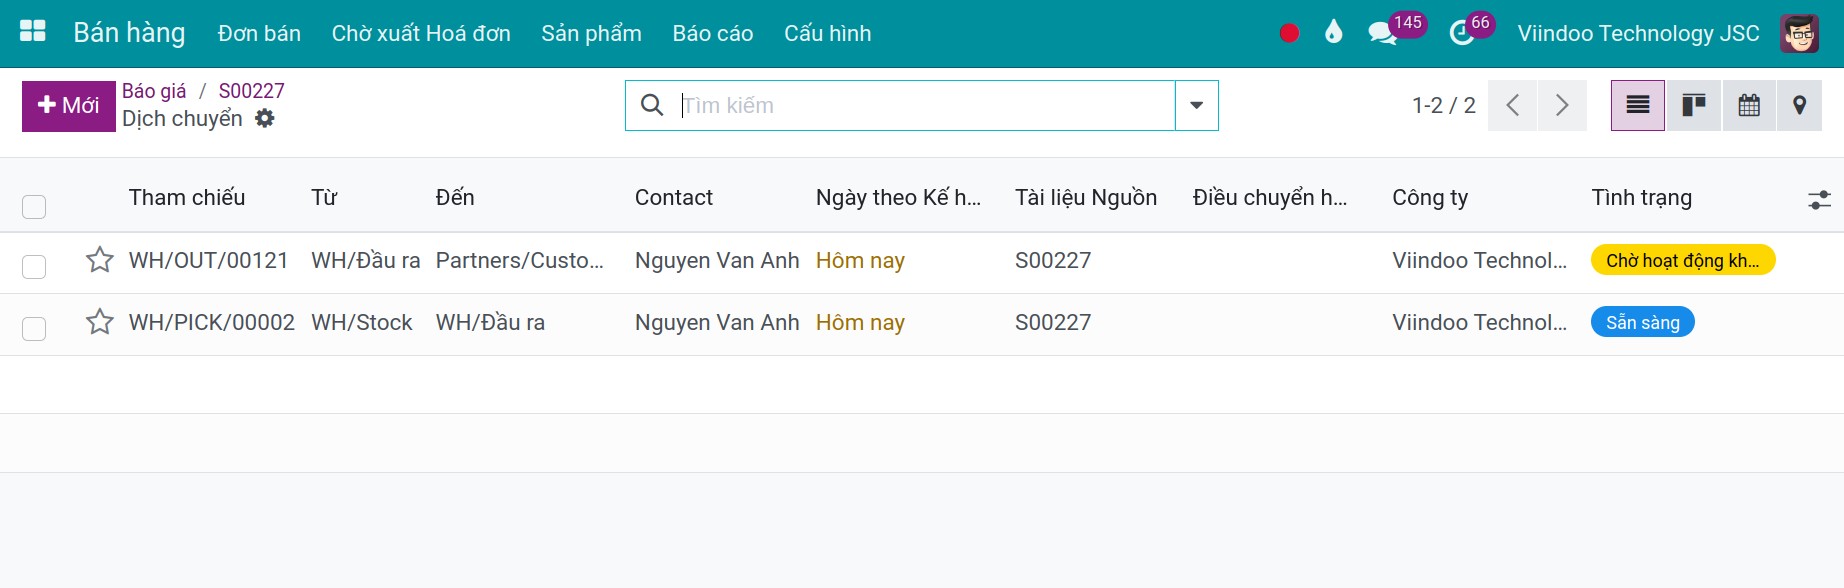Open optional columns settings icon
The image size is (1844, 588).
click(x=1819, y=200)
